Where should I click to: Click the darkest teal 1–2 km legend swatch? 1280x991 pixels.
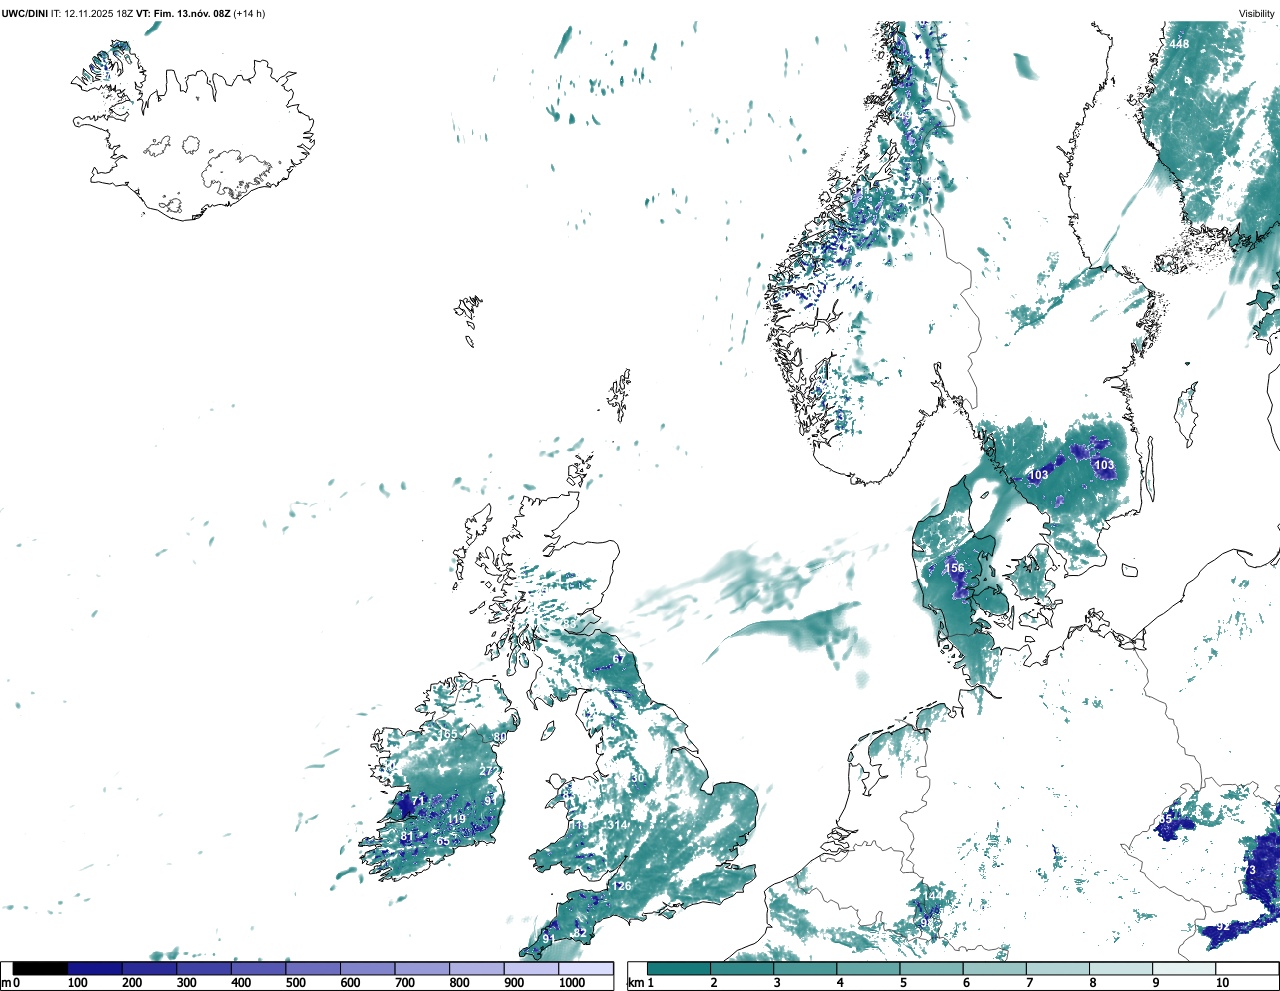click(x=679, y=968)
